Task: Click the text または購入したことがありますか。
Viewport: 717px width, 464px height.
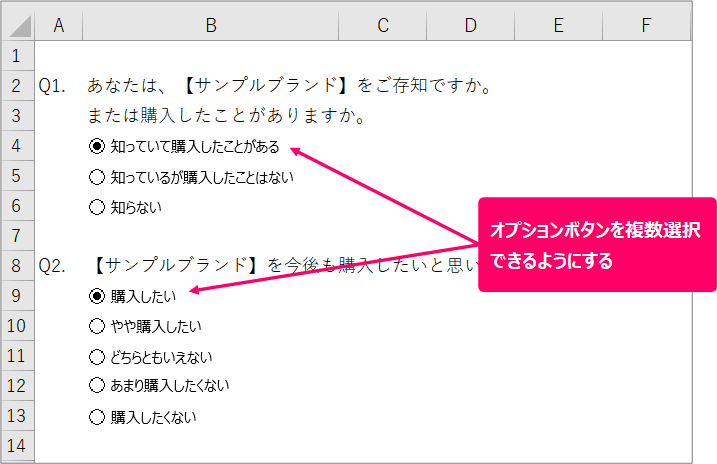Action: [227, 116]
